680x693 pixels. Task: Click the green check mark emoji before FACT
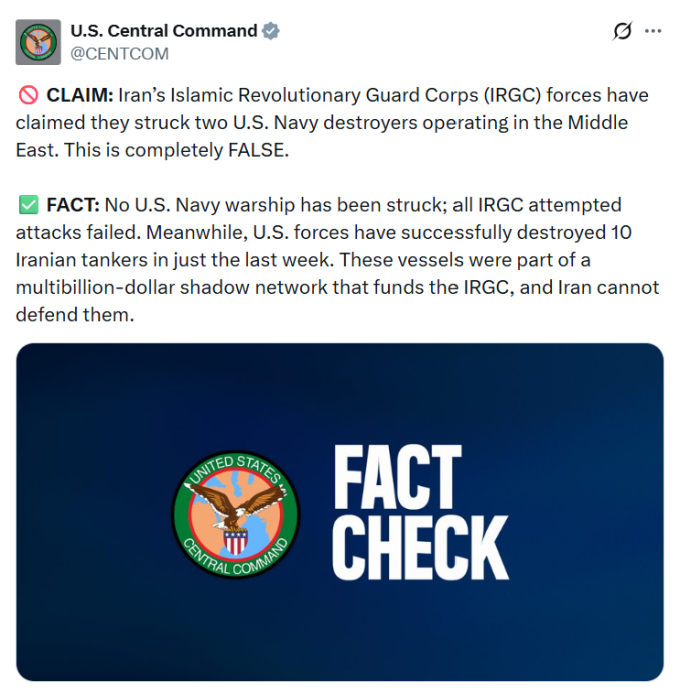[28, 205]
